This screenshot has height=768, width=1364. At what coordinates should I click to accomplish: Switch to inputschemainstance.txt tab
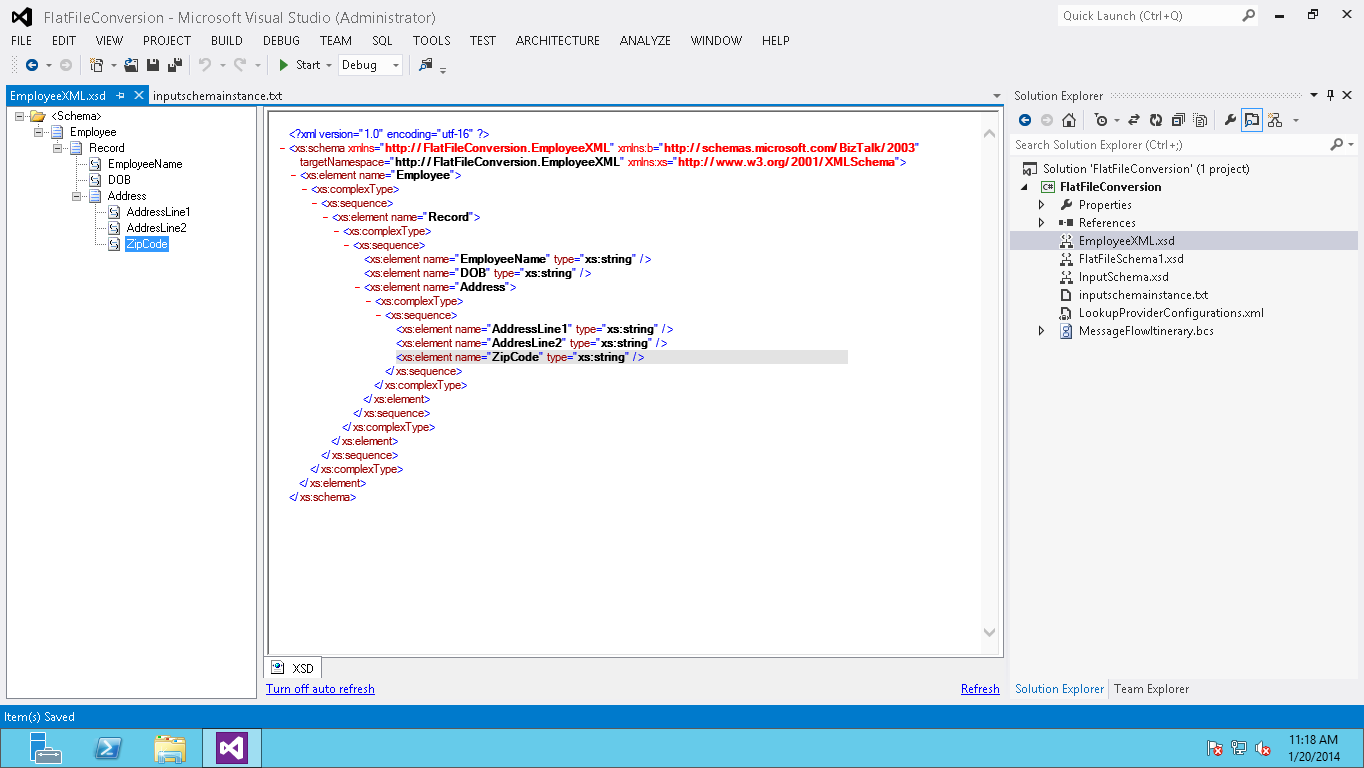(218, 96)
